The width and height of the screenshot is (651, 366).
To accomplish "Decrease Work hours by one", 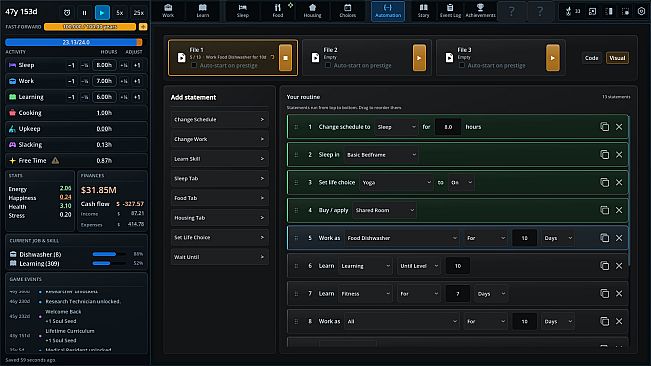I will 71,81.
